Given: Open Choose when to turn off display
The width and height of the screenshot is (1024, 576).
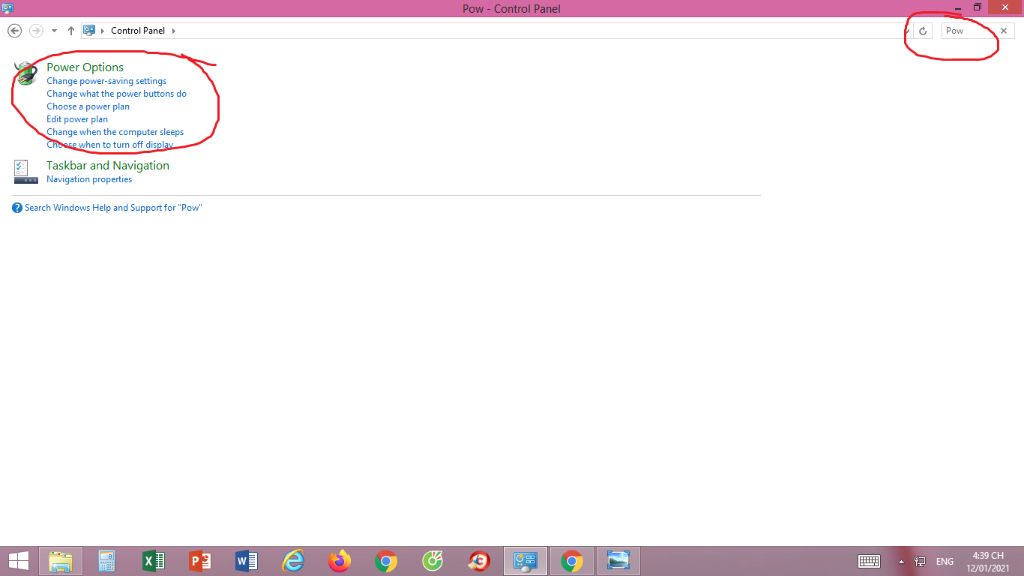Looking at the screenshot, I should click(x=110, y=144).
